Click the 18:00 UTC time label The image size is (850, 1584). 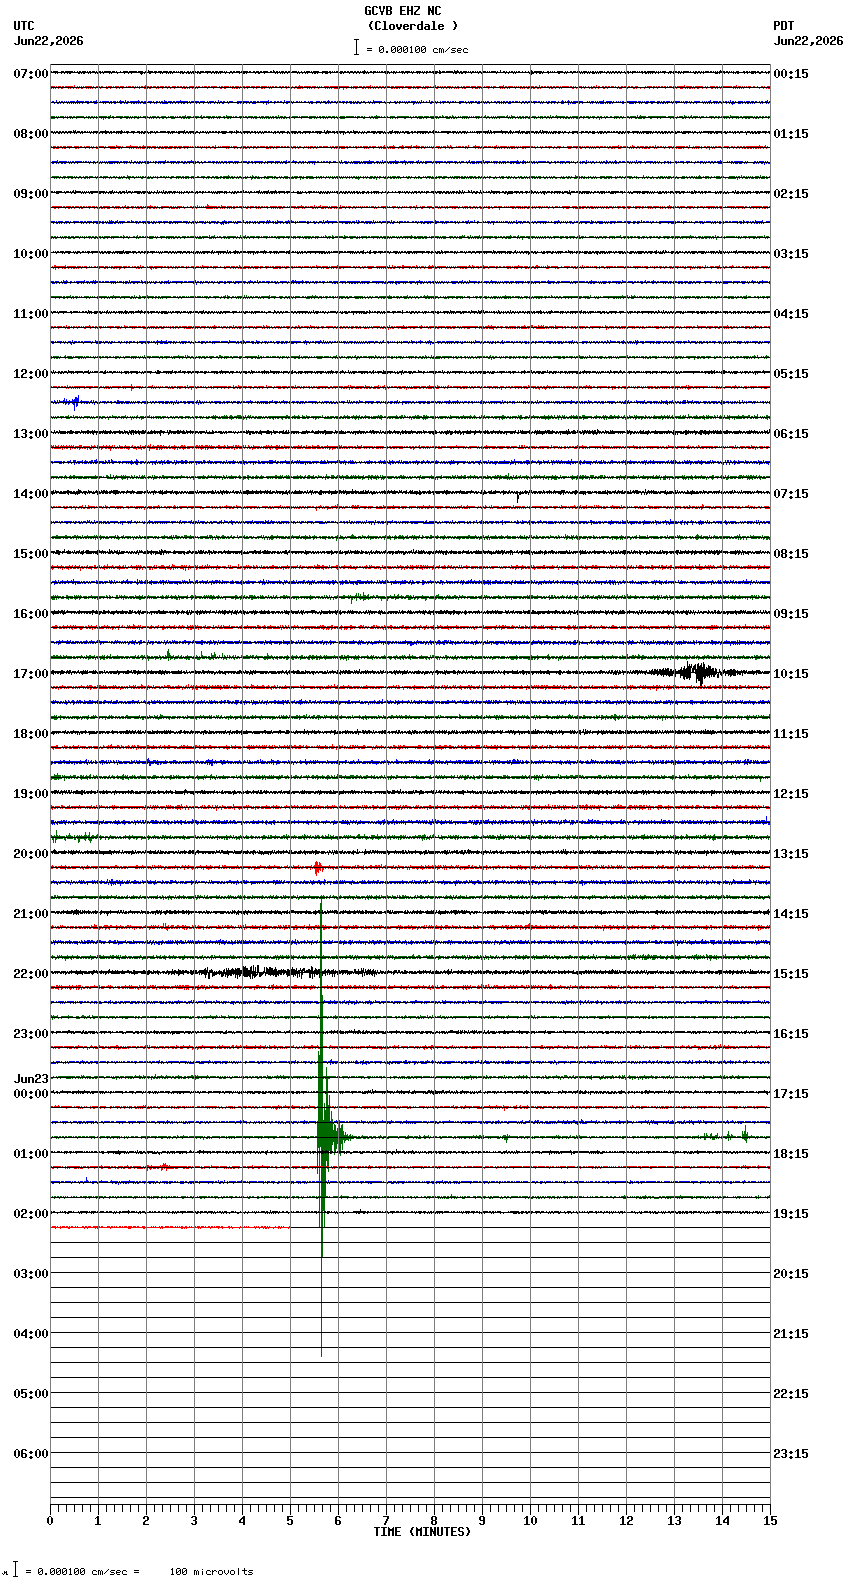point(31,734)
